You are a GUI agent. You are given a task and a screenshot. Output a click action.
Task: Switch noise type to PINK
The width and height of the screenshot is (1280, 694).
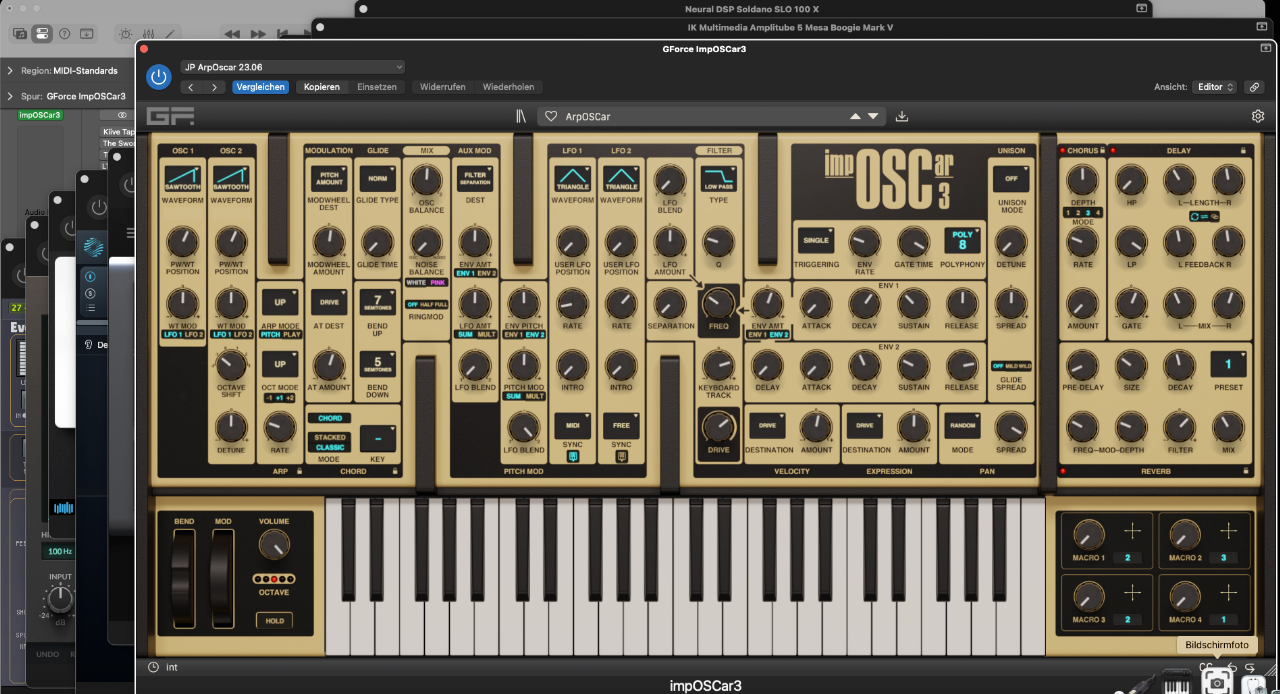[438, 283]
